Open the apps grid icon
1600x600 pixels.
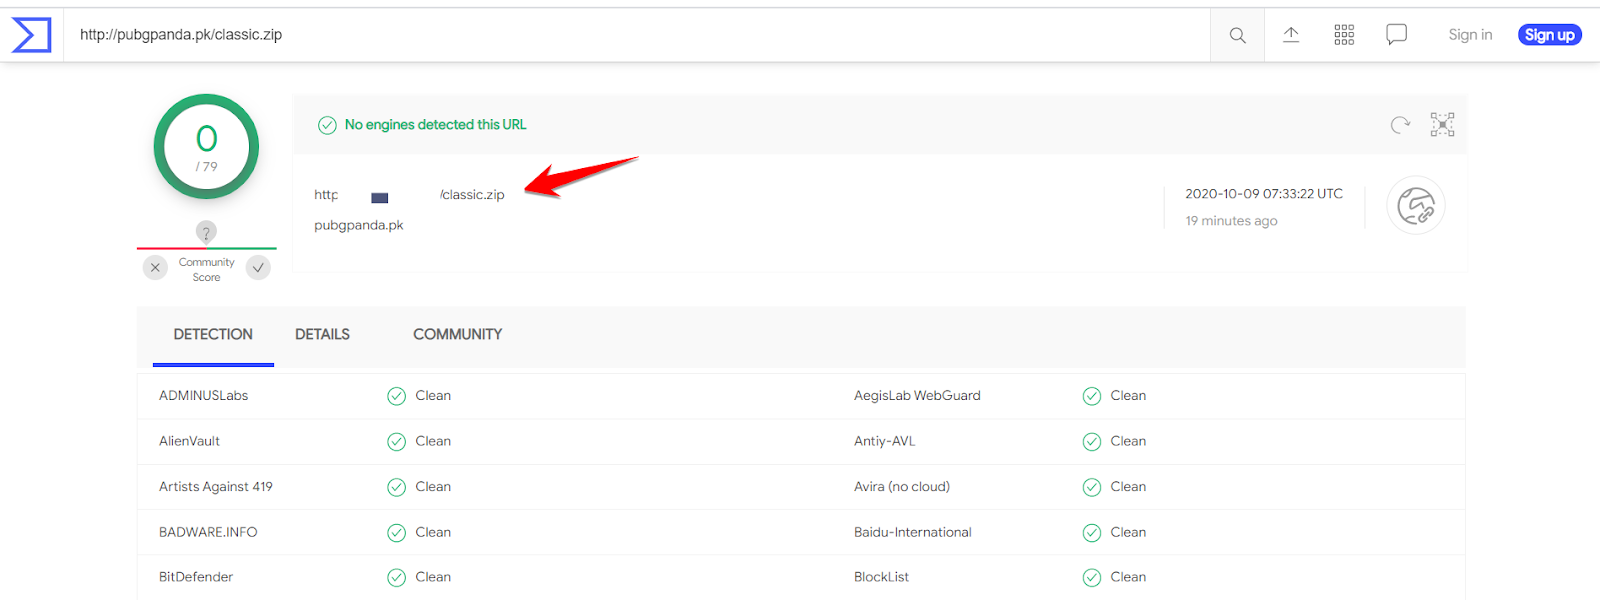pos(1344,35)
